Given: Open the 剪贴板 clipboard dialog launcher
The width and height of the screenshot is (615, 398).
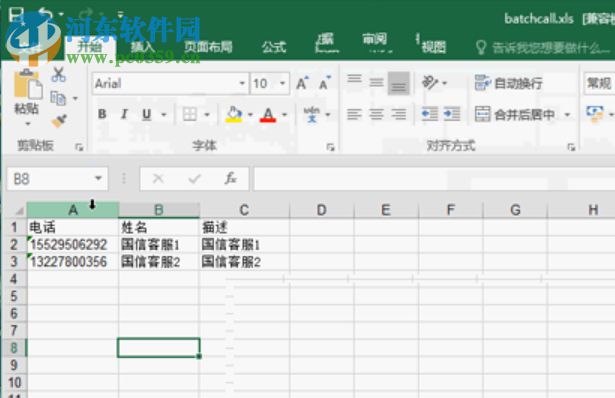Looking at the screenshot, I should click(79, 147).
